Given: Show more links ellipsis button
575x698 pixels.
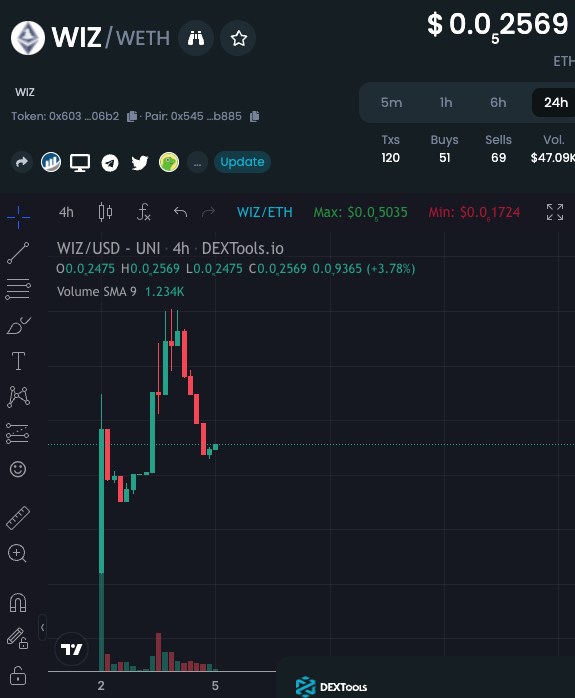Looking at the screenshot, I should (x=197, y=162).
